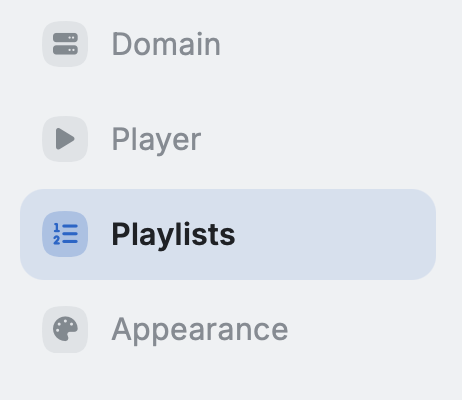
Task: Click the gray Player label text
Action: click(x=156, y=140)
